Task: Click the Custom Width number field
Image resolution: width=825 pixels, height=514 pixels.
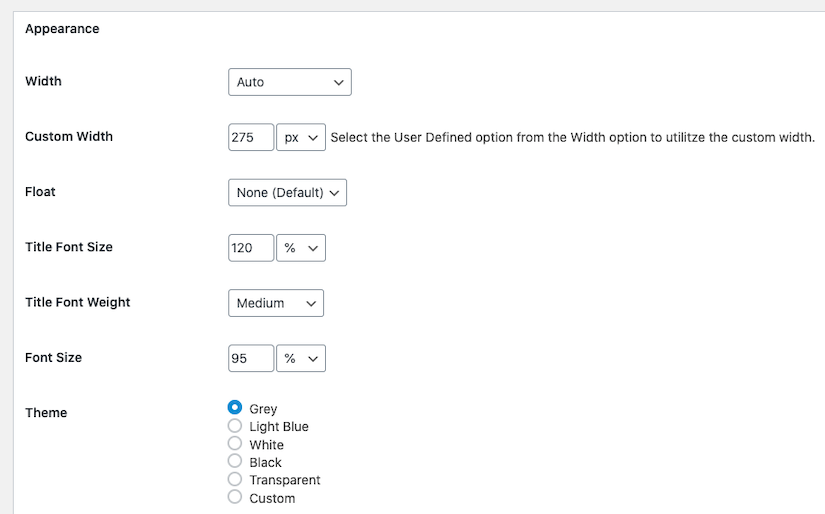Action: click(250, 138)
